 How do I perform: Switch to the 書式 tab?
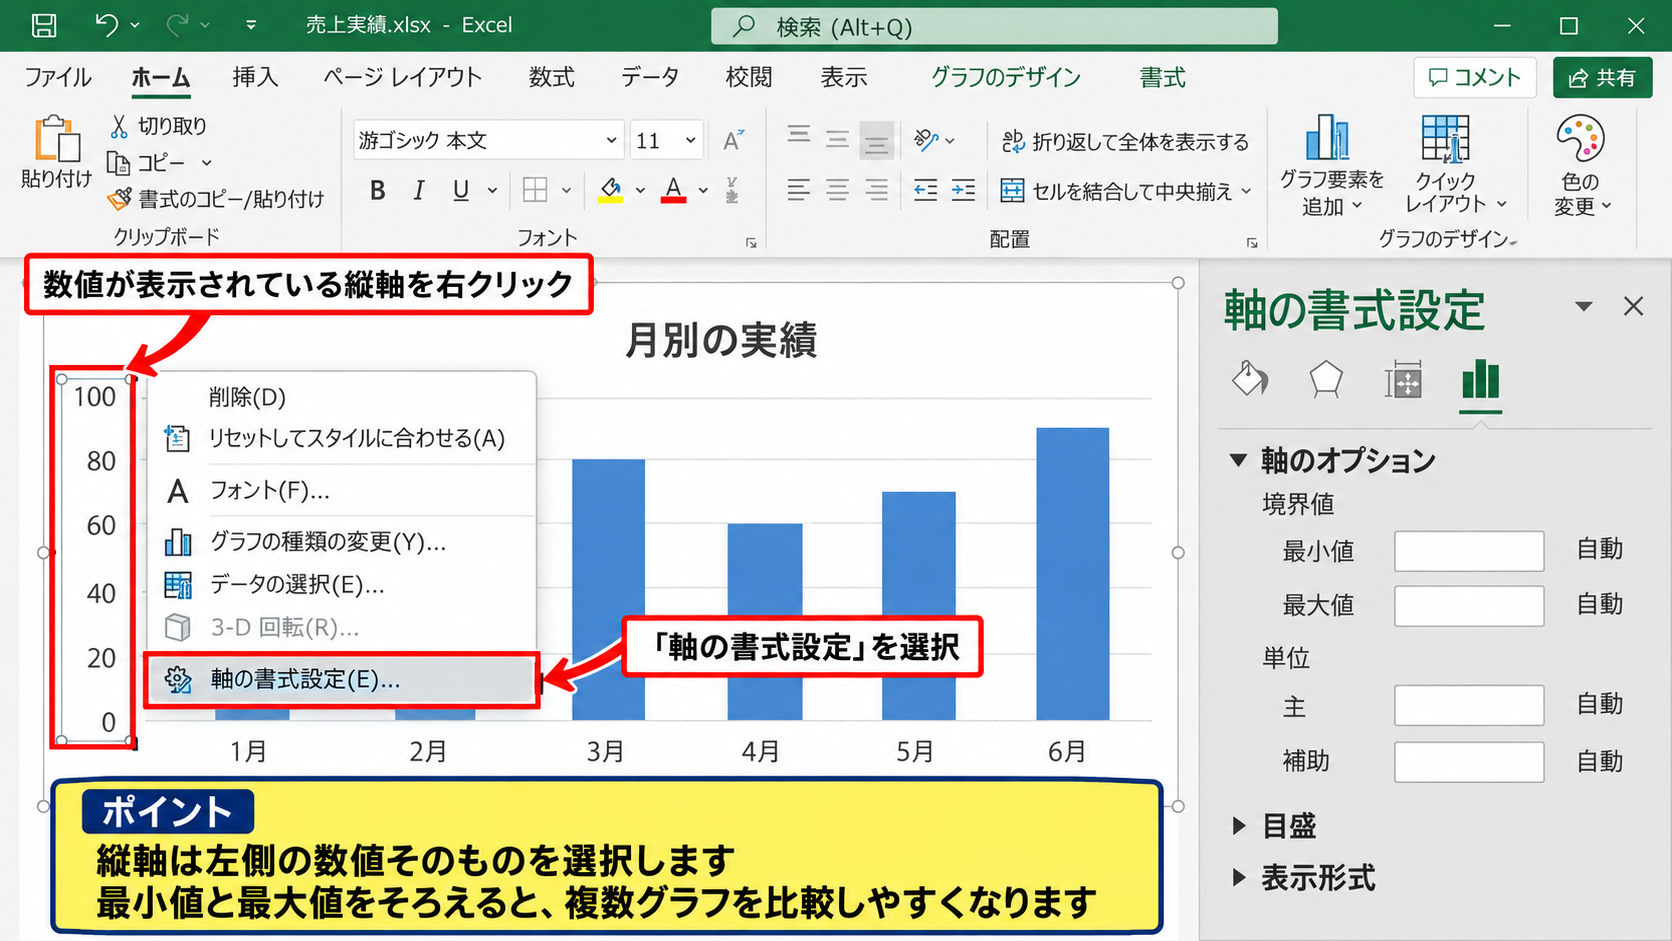pyautogui.click(x=1163, y=78)
